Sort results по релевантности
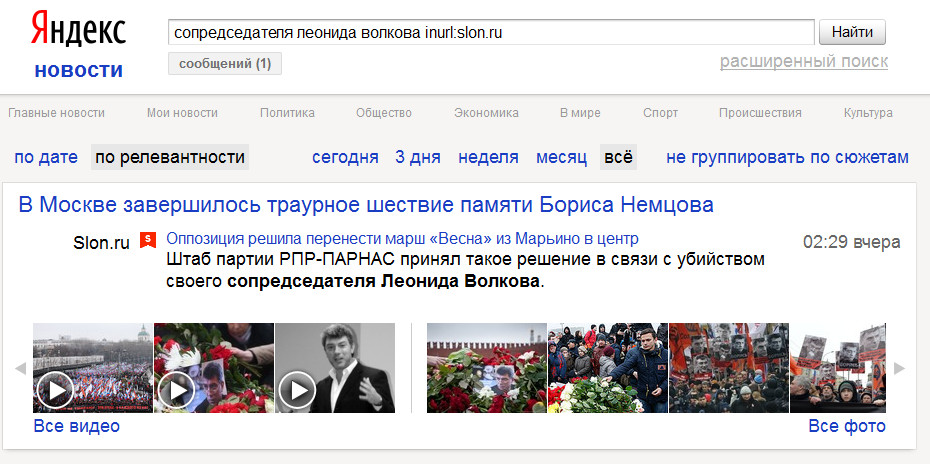Screen dimensions: 930x464 pyautogui.click(x=170, y=157)
